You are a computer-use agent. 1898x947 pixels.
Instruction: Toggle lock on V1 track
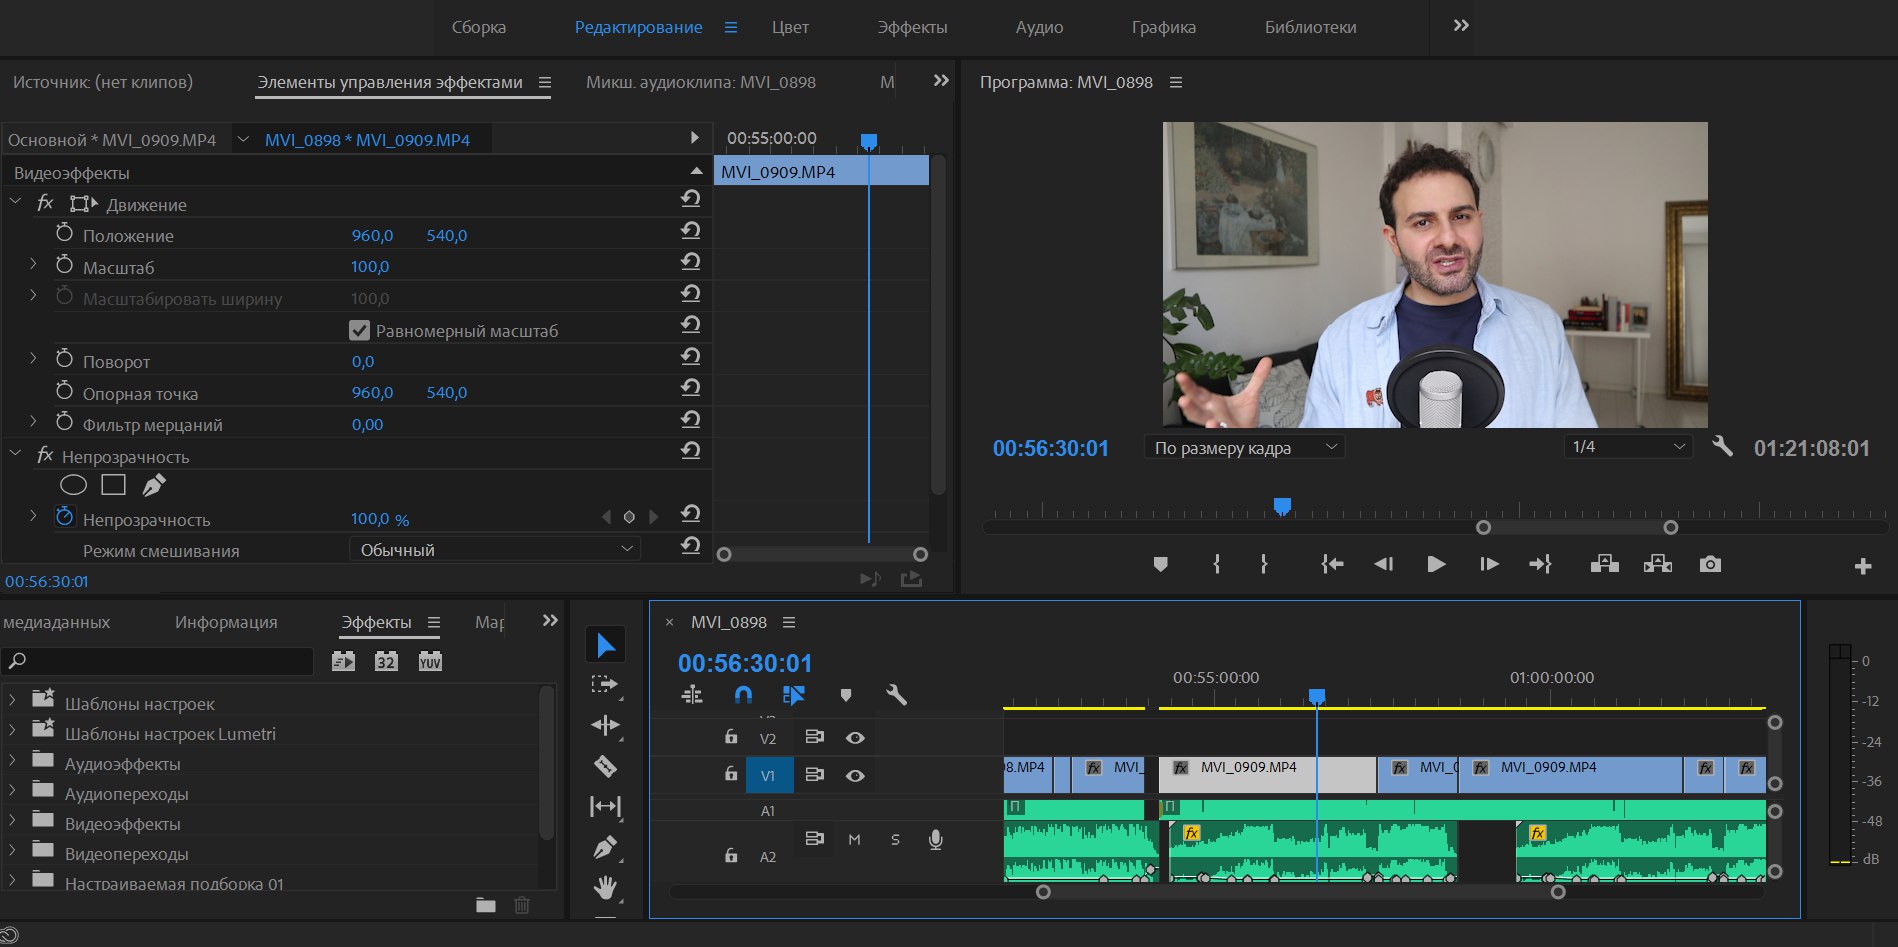pos(731,774)
